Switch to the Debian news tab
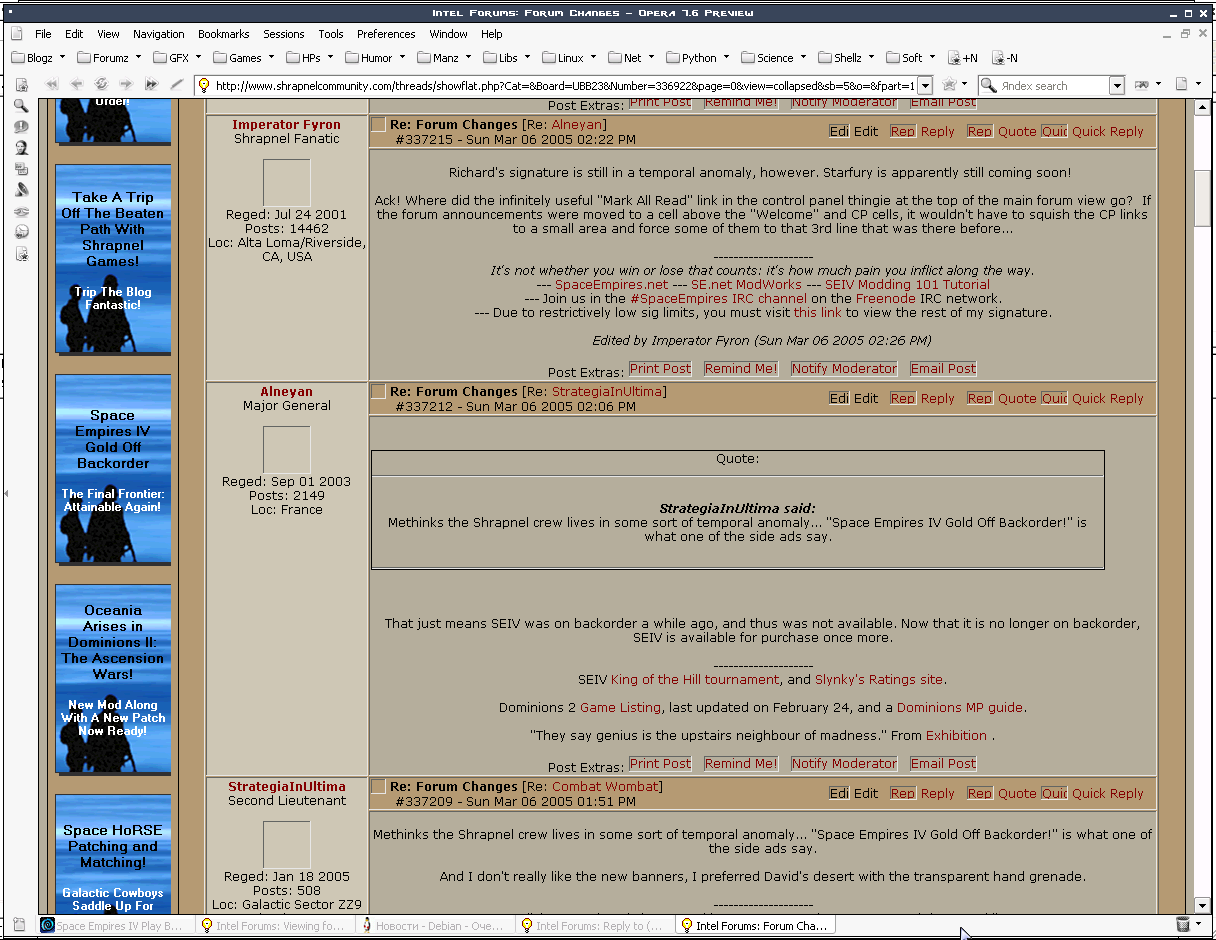The height and width of the screenshot is (940, 1216). [436, 925]
